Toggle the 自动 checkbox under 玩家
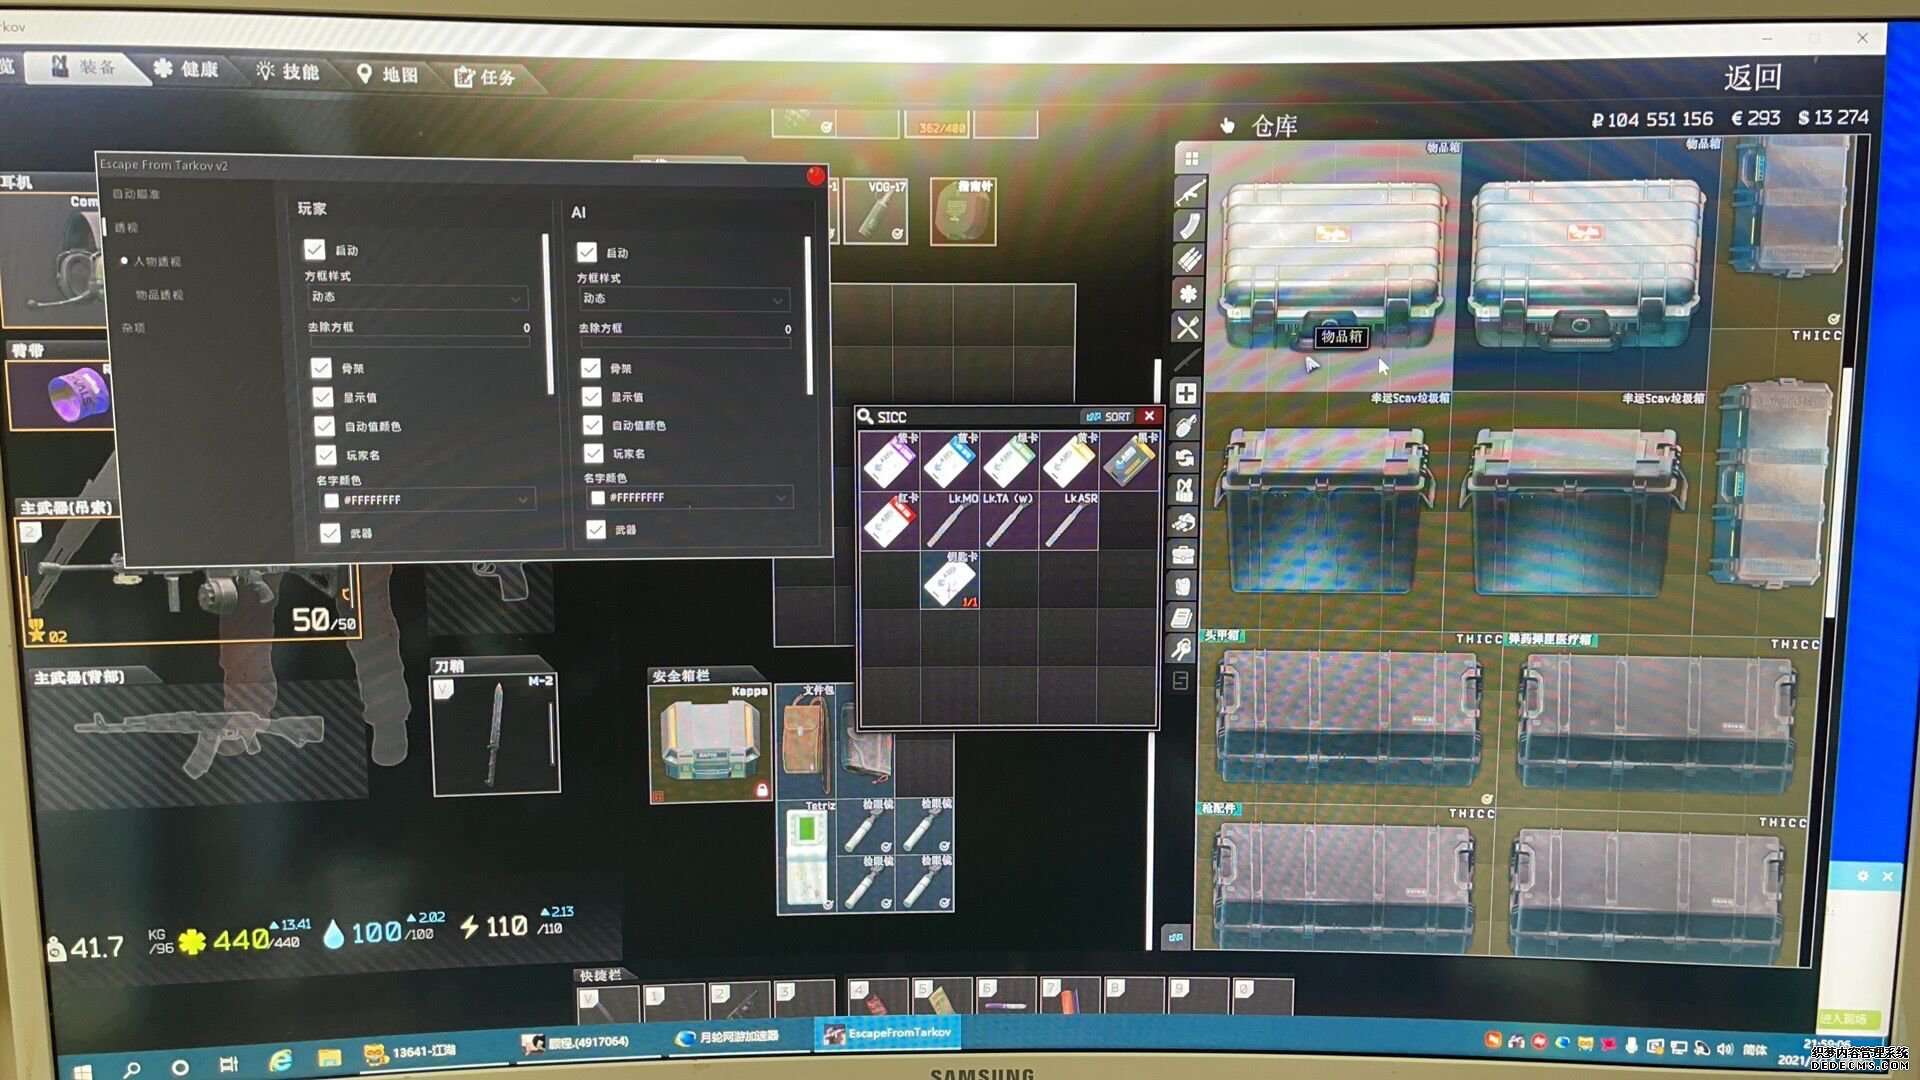1920x1080 pixels. pyautogui.click(x=315, y=249)
